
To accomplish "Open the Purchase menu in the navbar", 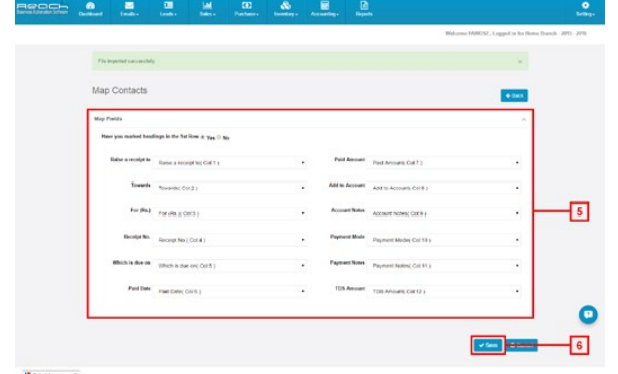I will pos(246,9).
